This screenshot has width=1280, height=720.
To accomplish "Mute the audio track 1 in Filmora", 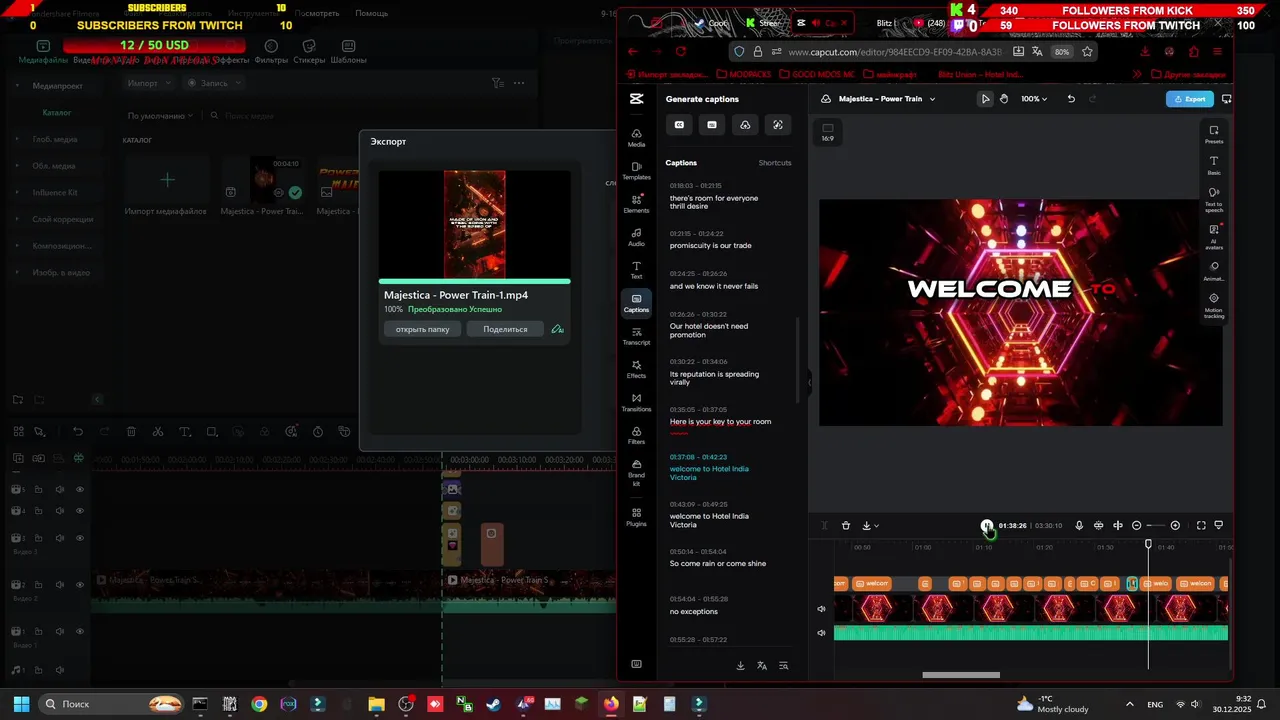I will click(59, 670).
